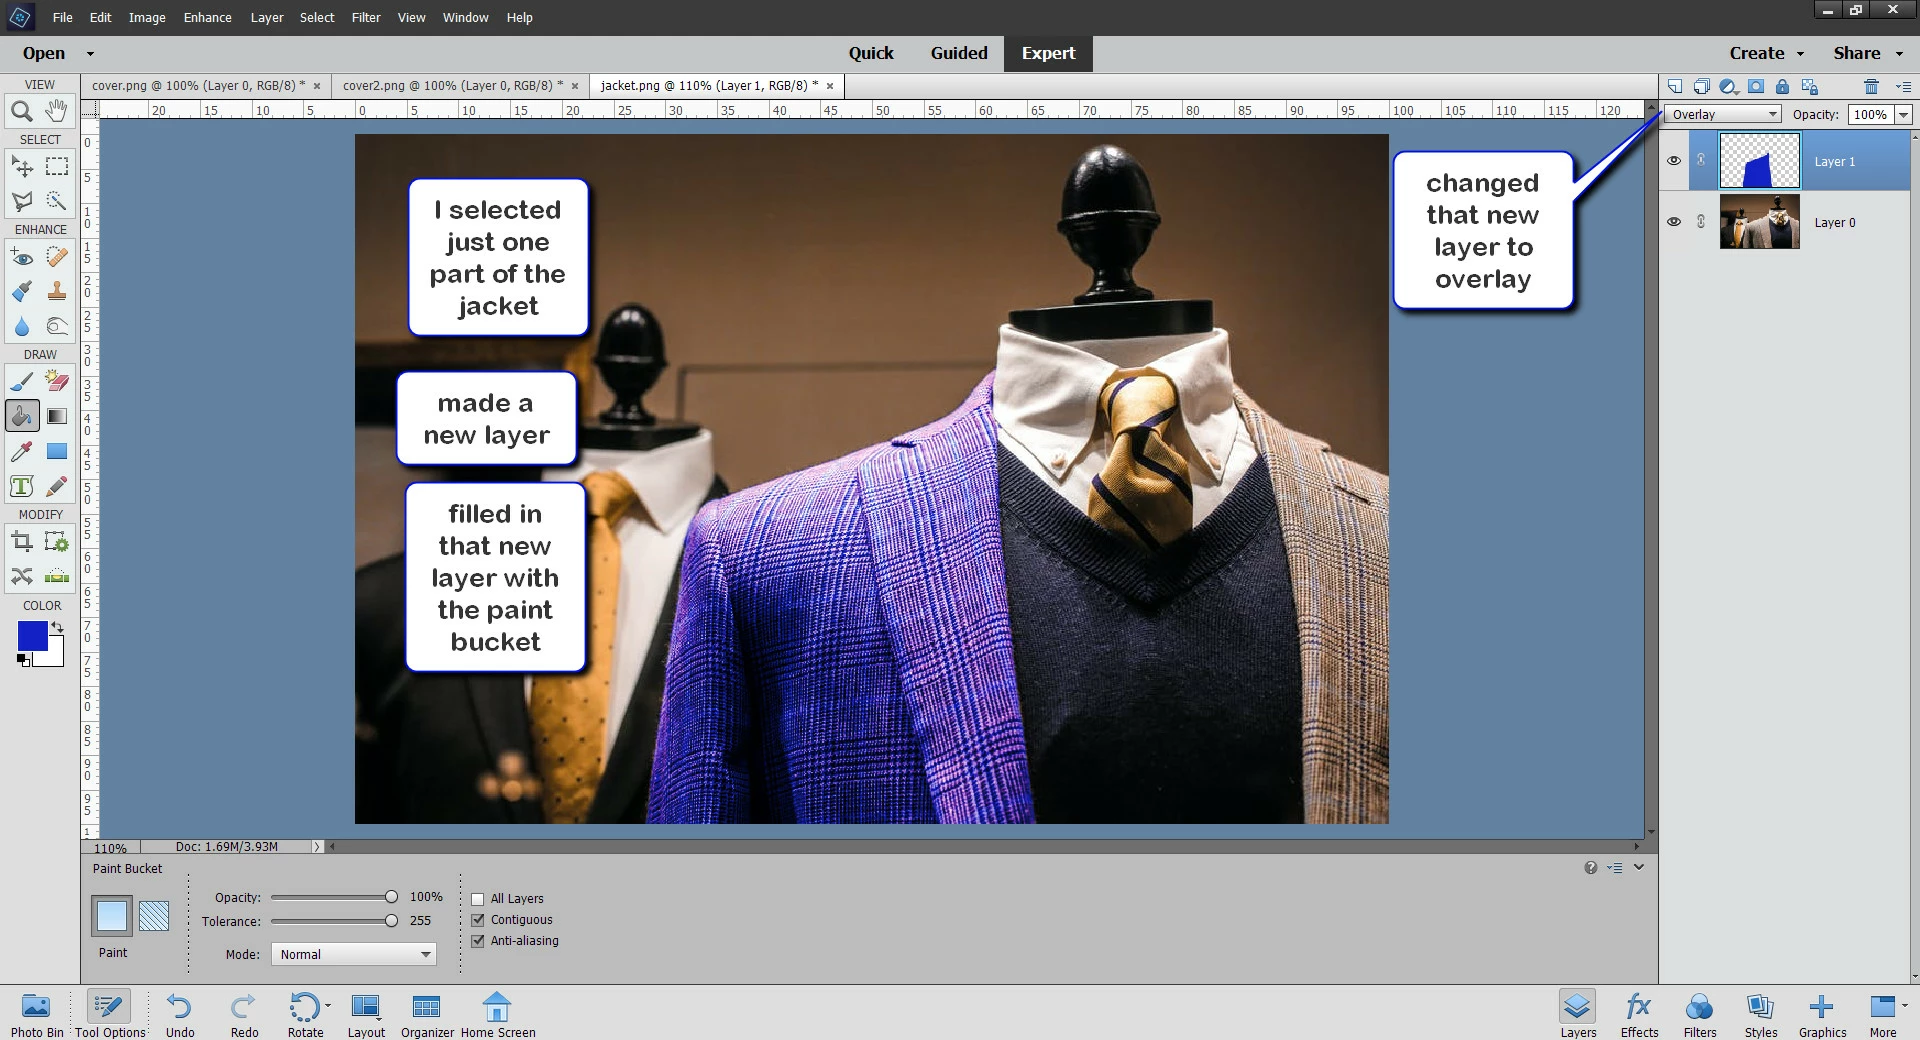Select the Zoom tool
The width and height of the screenshot is (1920, 1040).
pyautogui.click(x=21, y=111)
